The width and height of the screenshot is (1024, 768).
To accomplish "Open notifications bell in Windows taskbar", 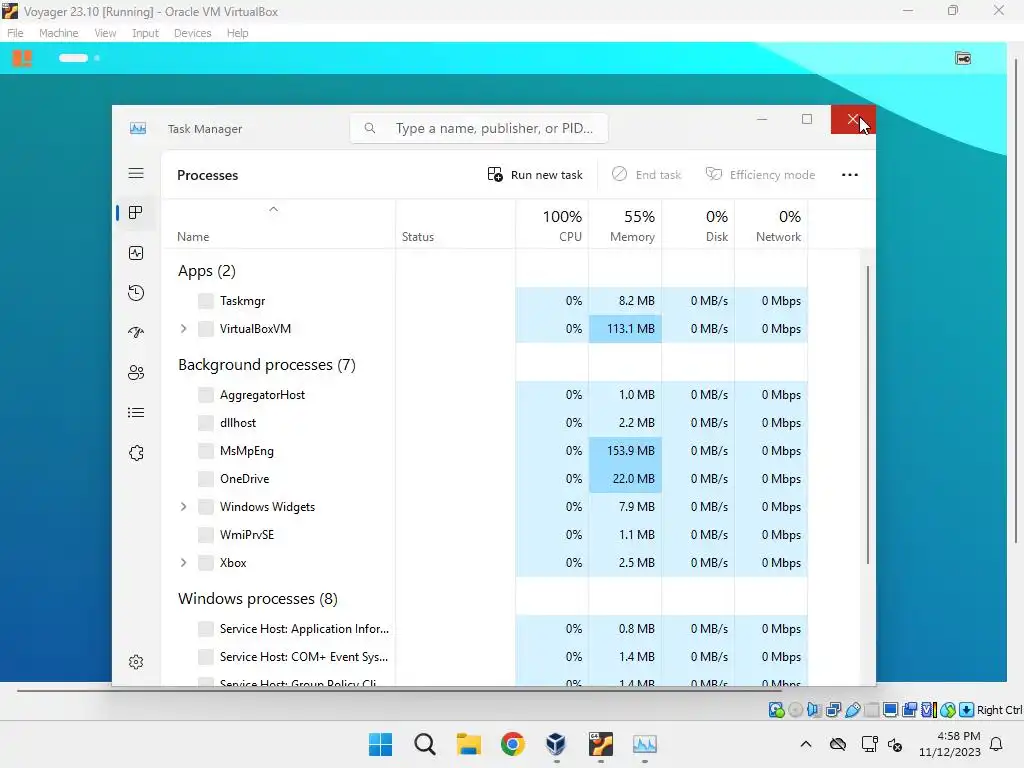I will click(x=996, y=744).
